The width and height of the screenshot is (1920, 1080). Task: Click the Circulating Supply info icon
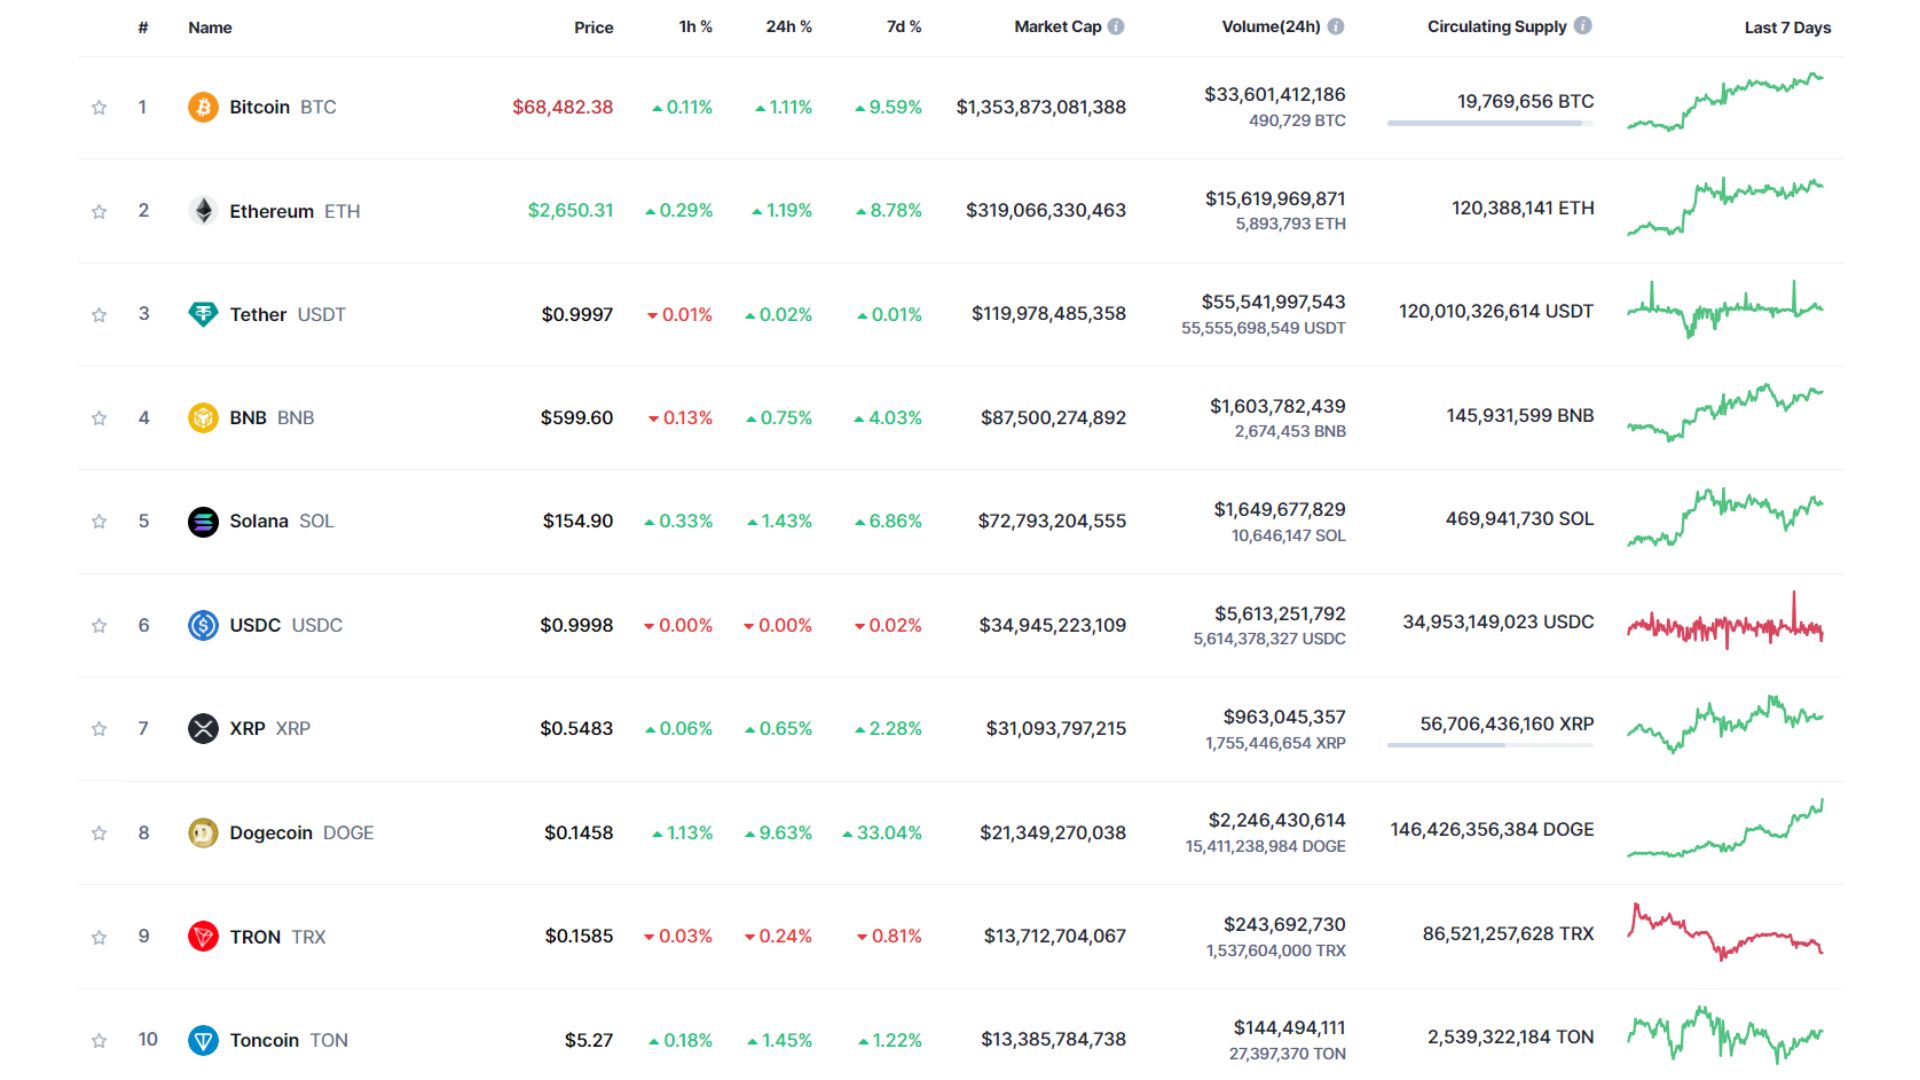(x=1582, y=26)
